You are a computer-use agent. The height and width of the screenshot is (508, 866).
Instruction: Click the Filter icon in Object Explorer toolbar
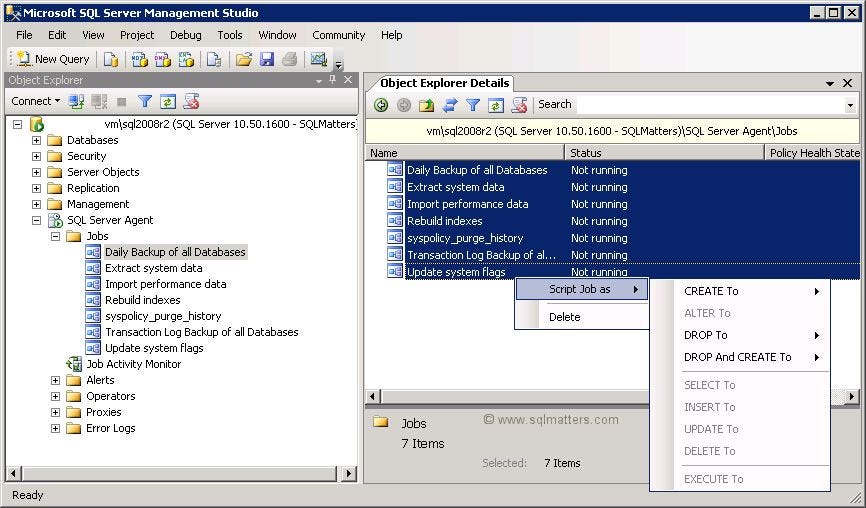(145, 102)
